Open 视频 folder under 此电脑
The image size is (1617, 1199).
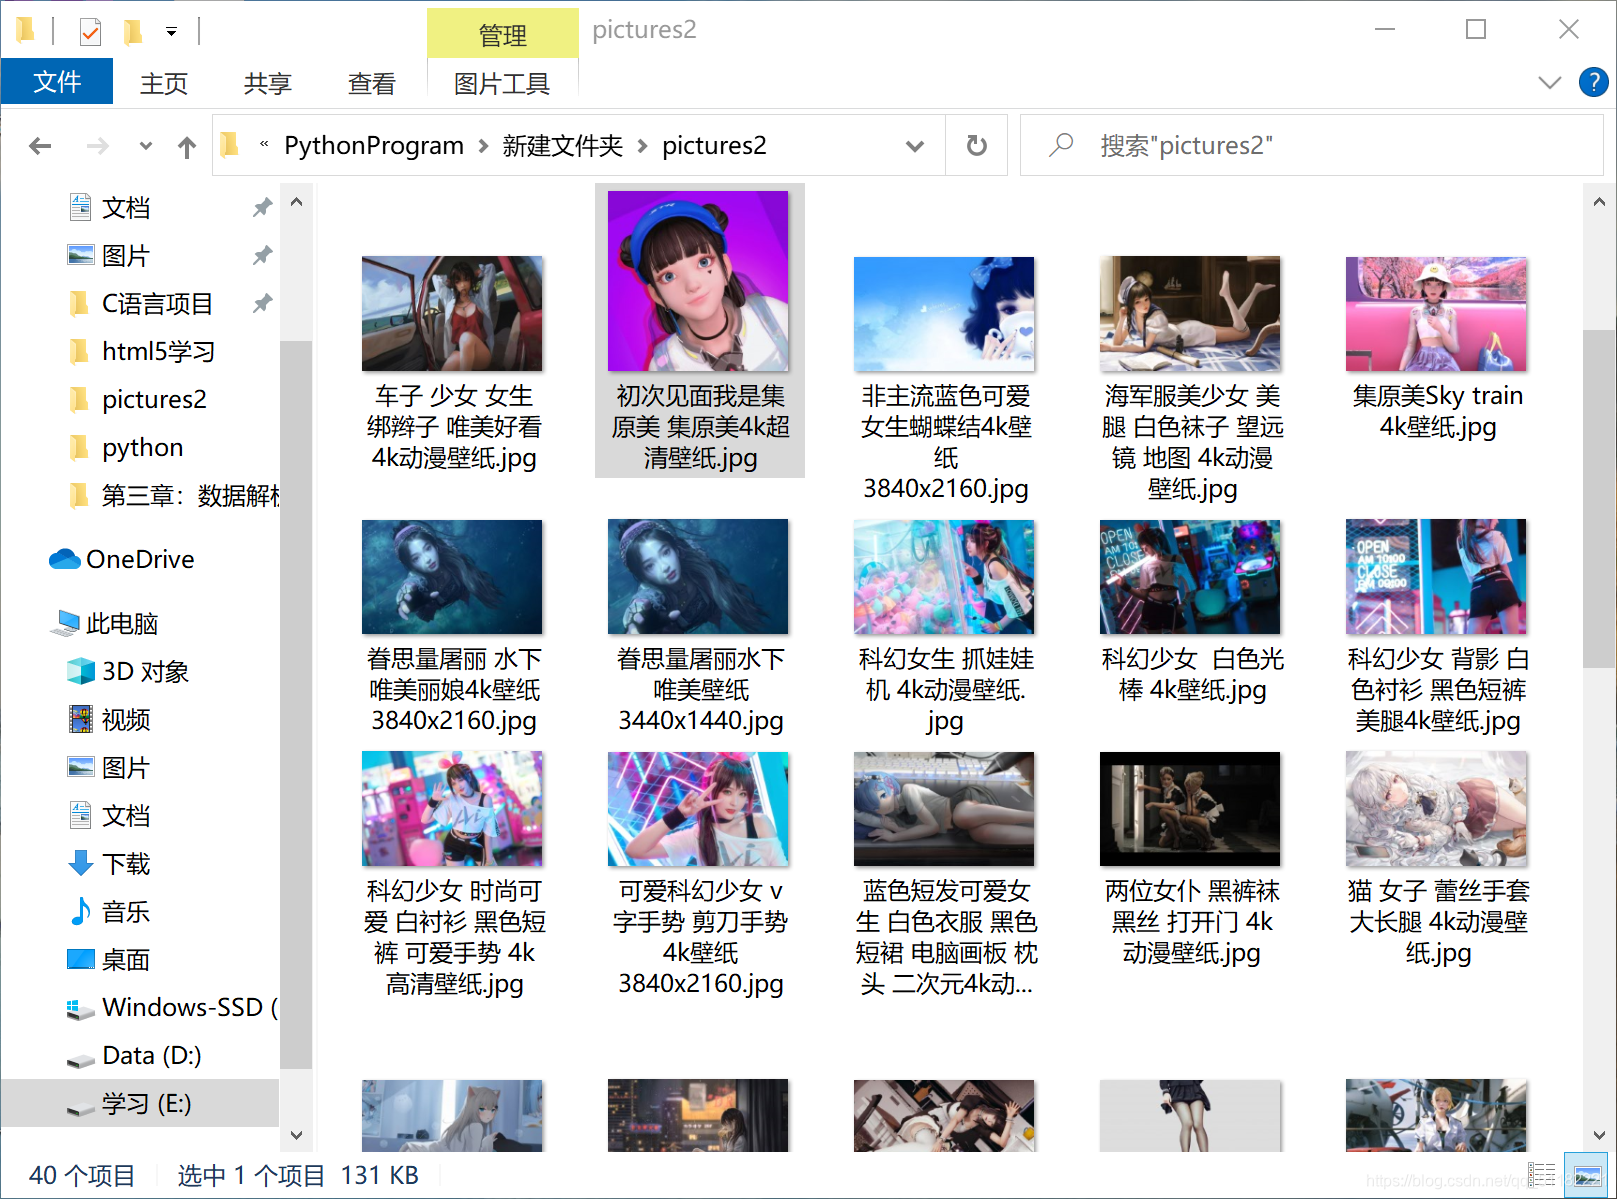click(x=126, y=720)
